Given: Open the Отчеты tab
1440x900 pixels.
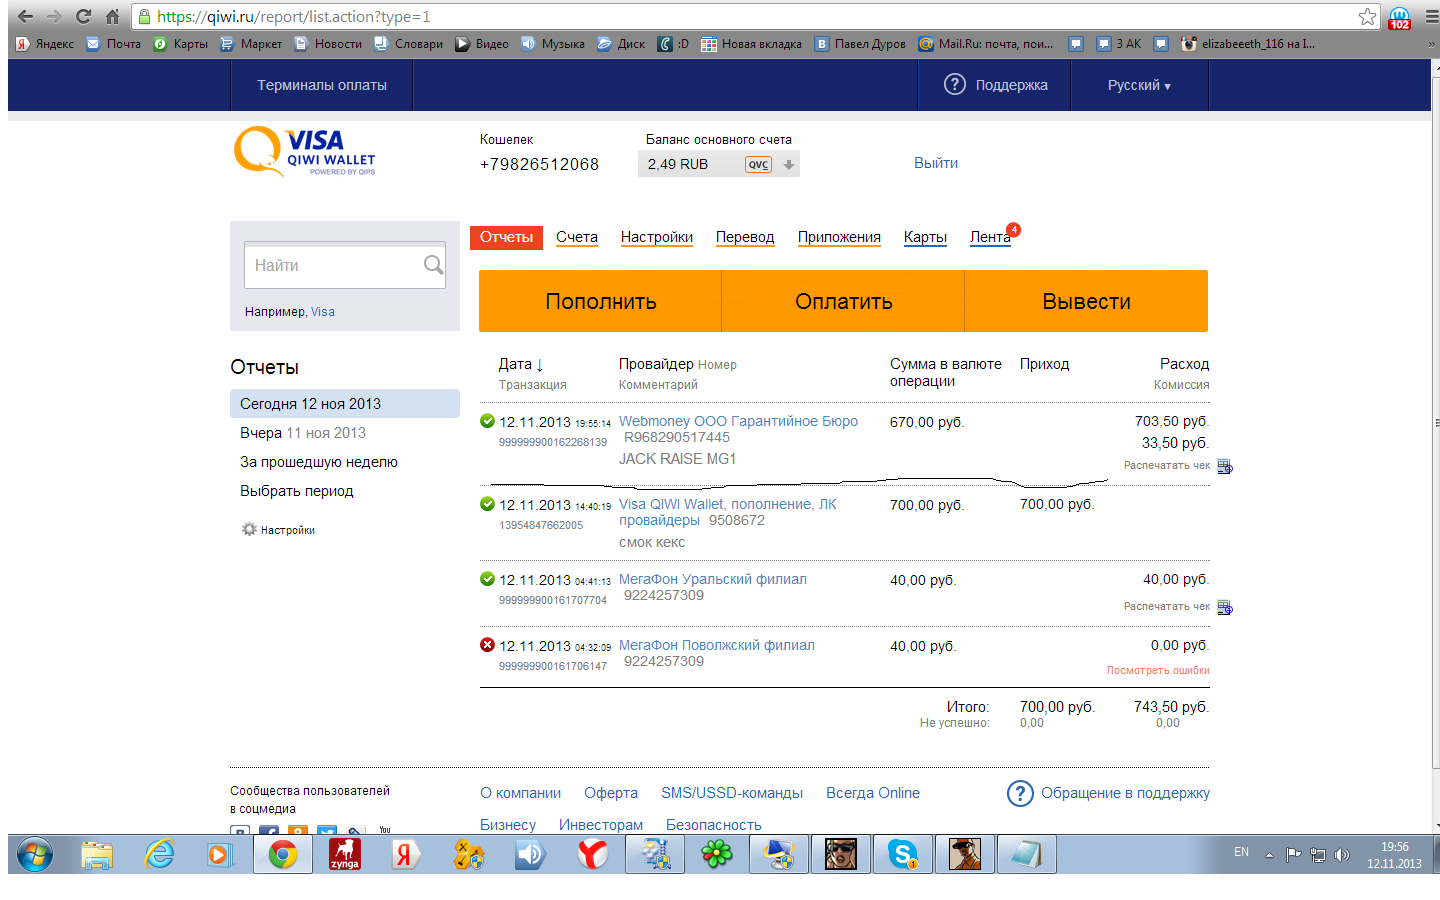Looking at the screenshot, I should point(506,237).
